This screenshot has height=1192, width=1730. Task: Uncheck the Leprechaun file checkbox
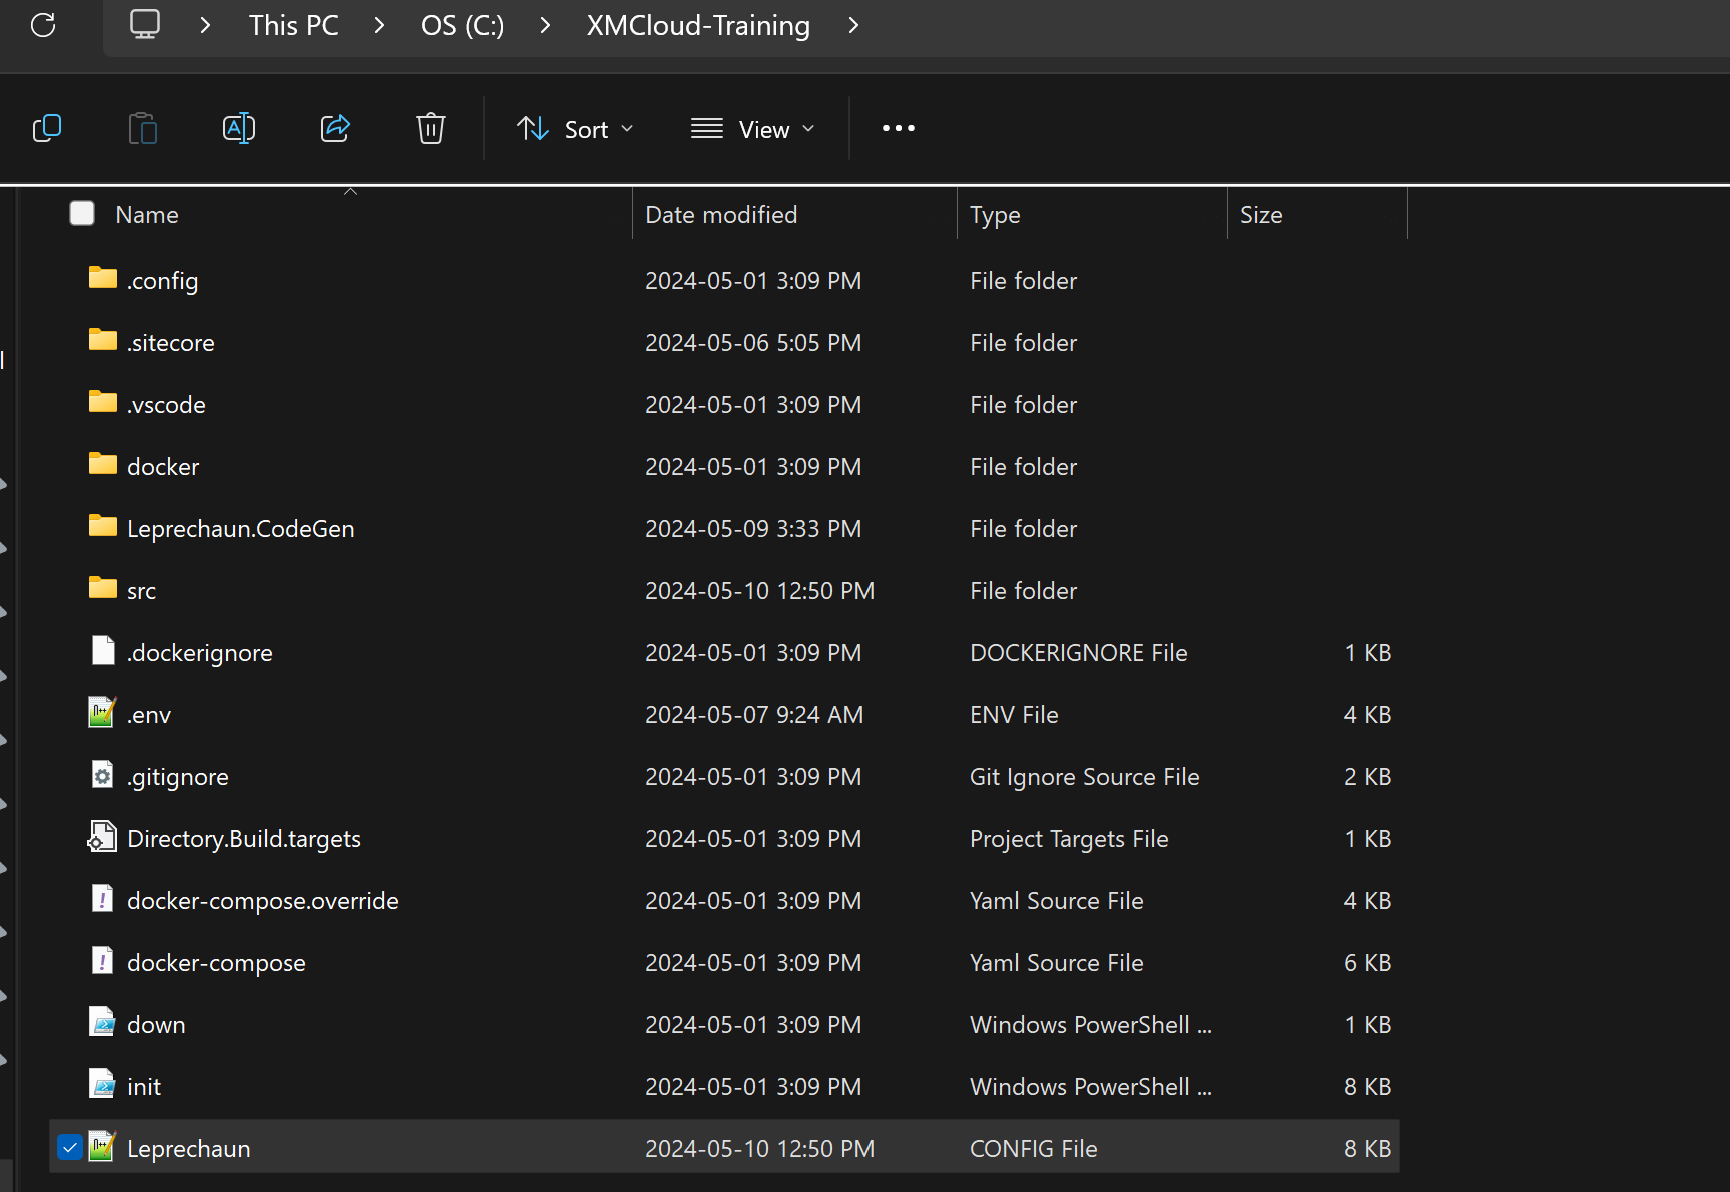70,1147
